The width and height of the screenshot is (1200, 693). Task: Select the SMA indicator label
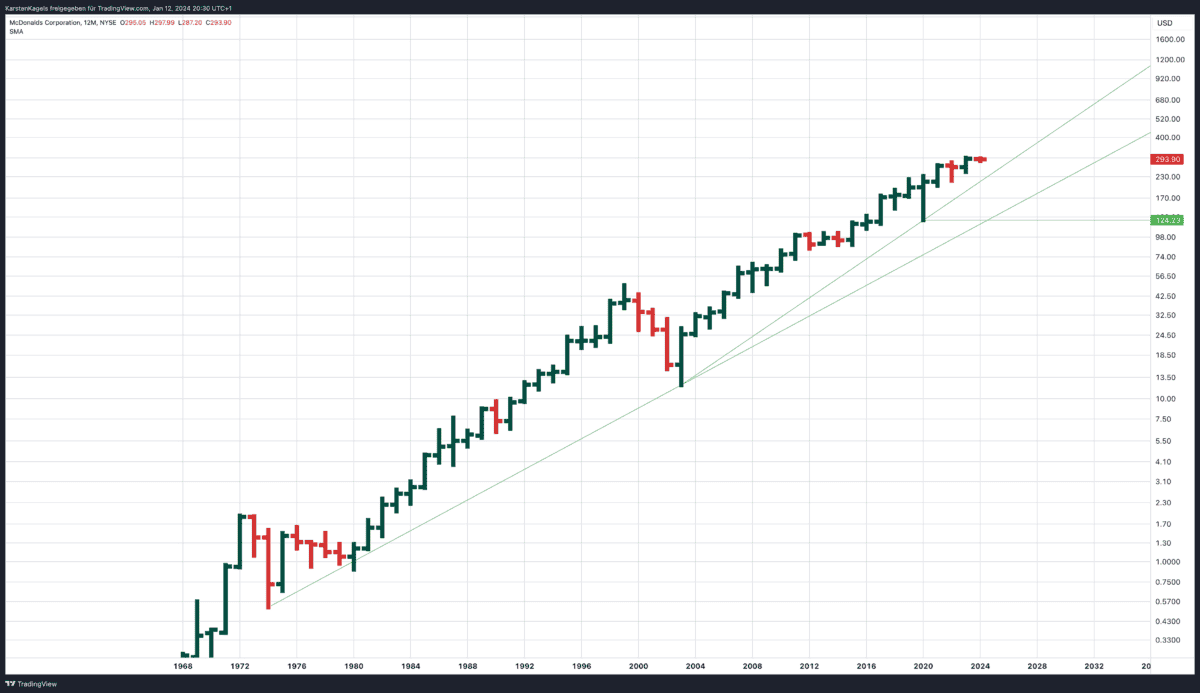tap(16, 31)
